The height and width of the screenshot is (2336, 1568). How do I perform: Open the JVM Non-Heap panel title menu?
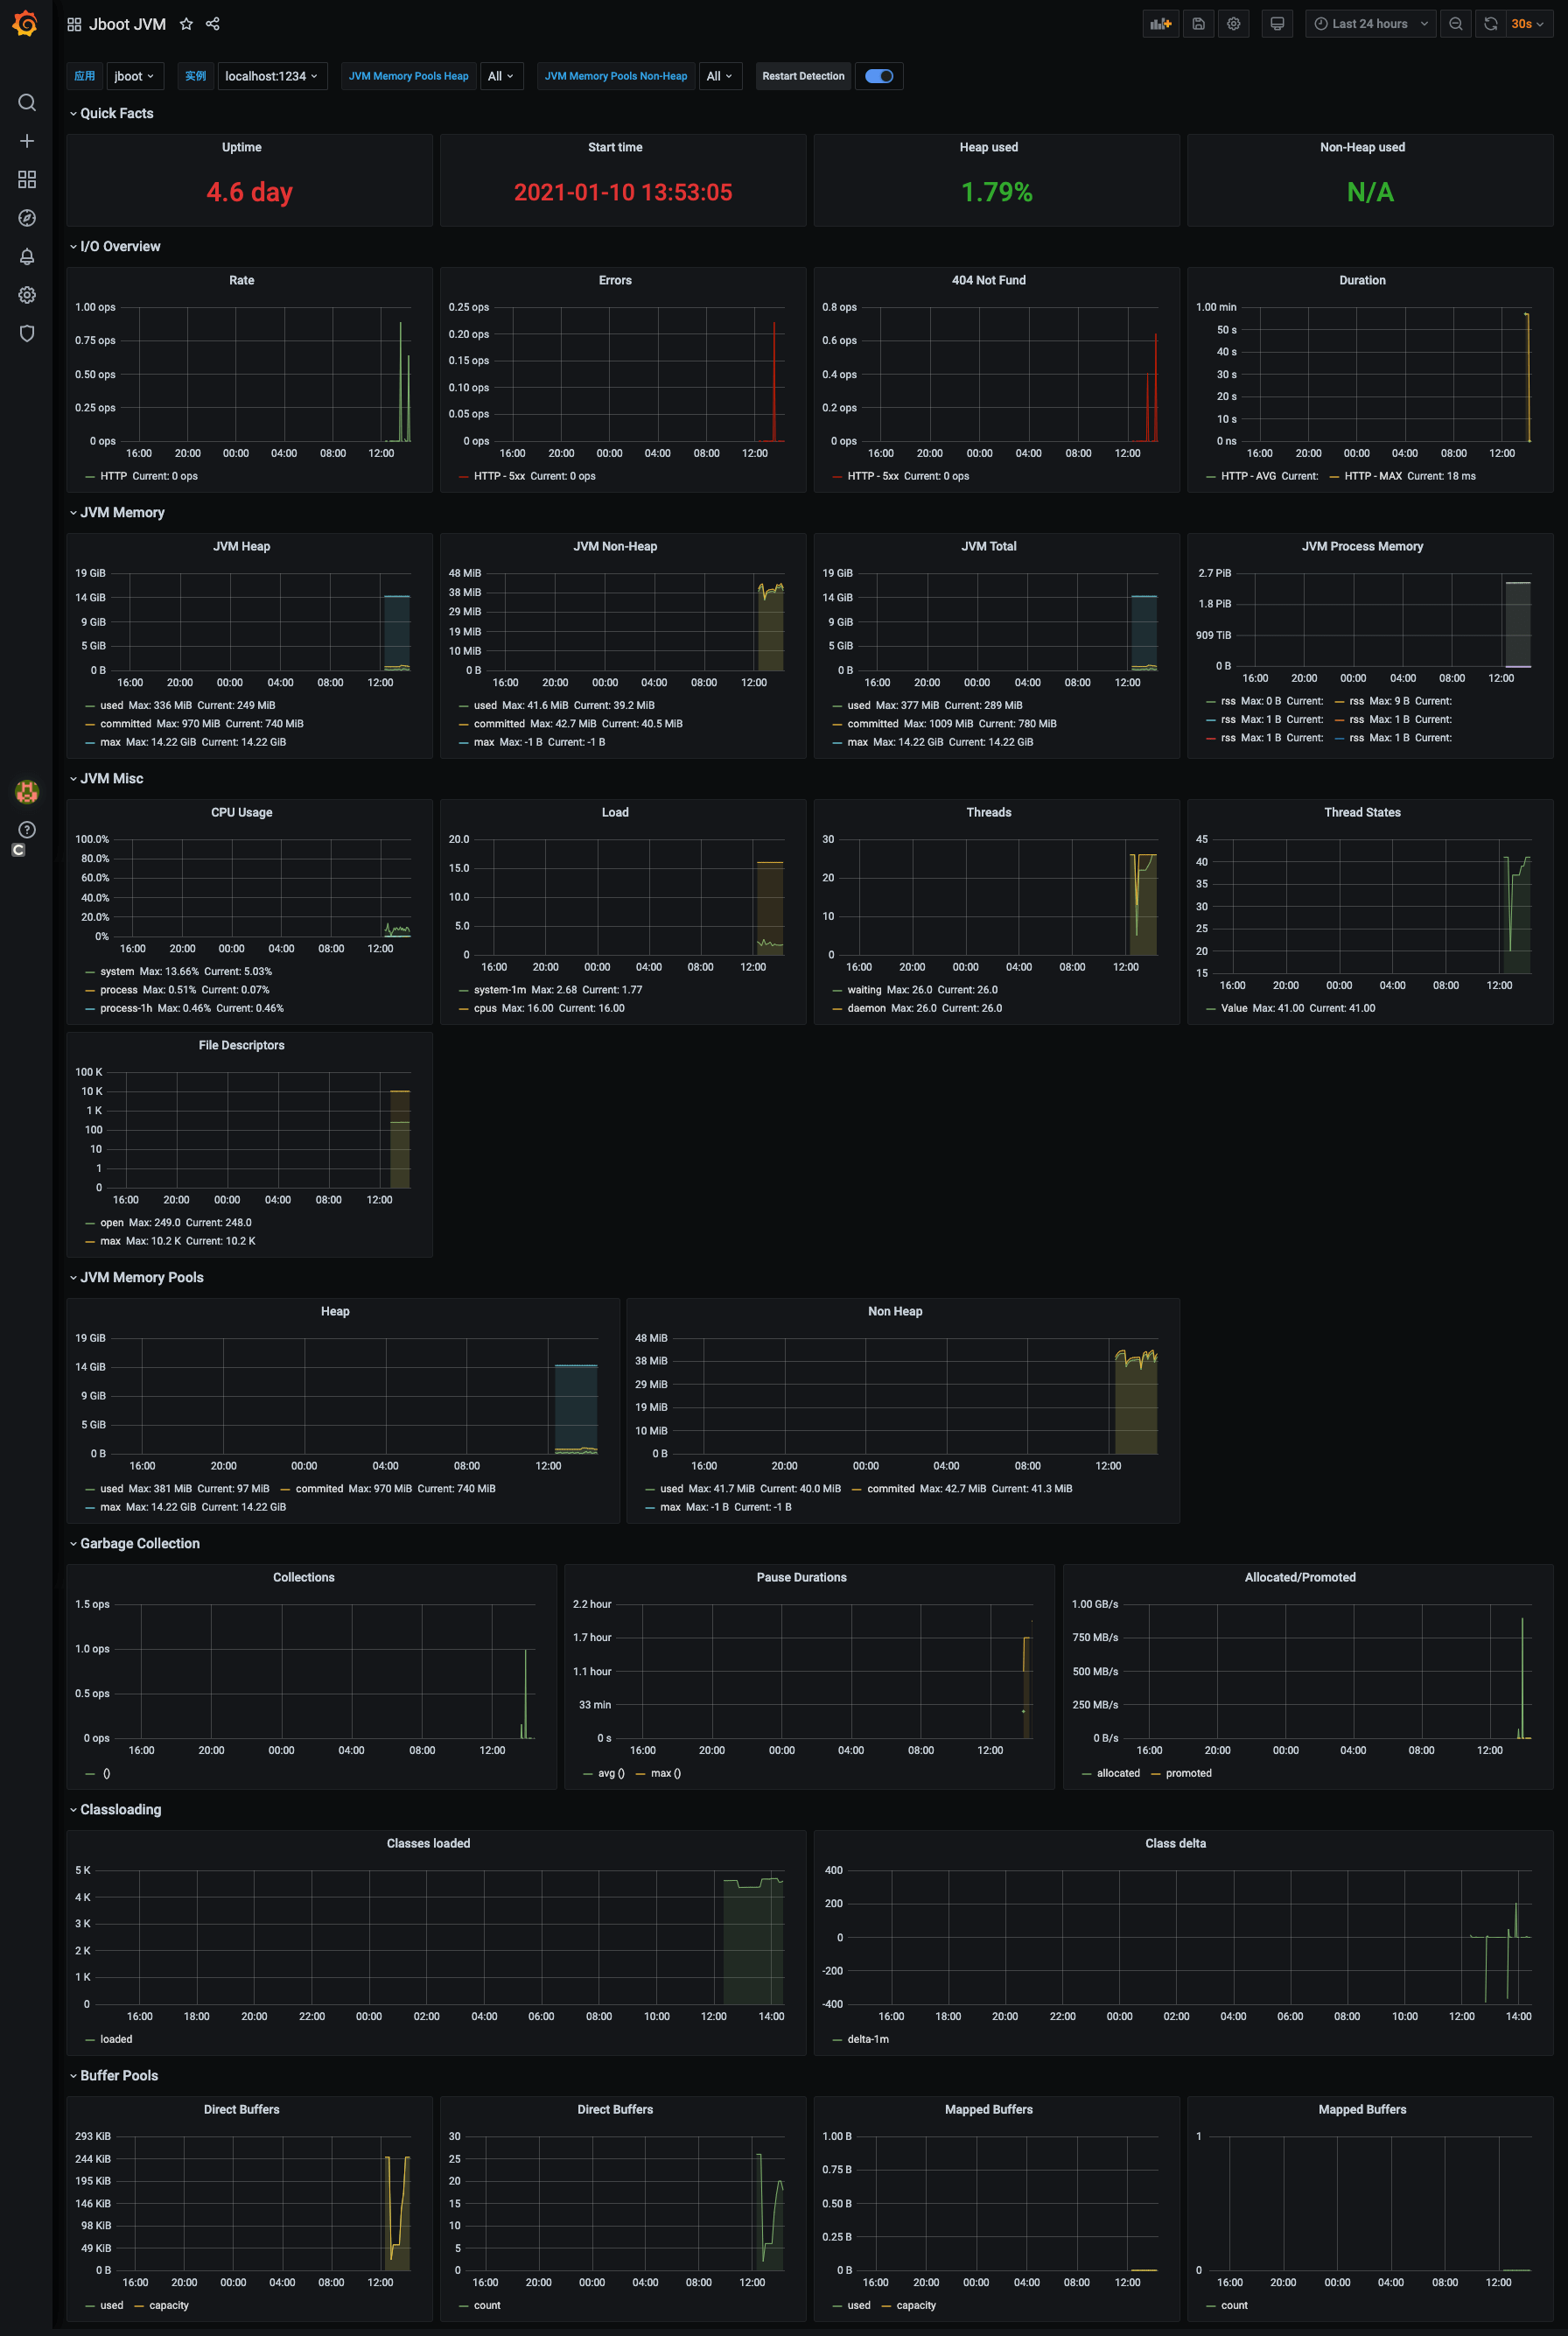pyautogui.click(x=615, y=546)
